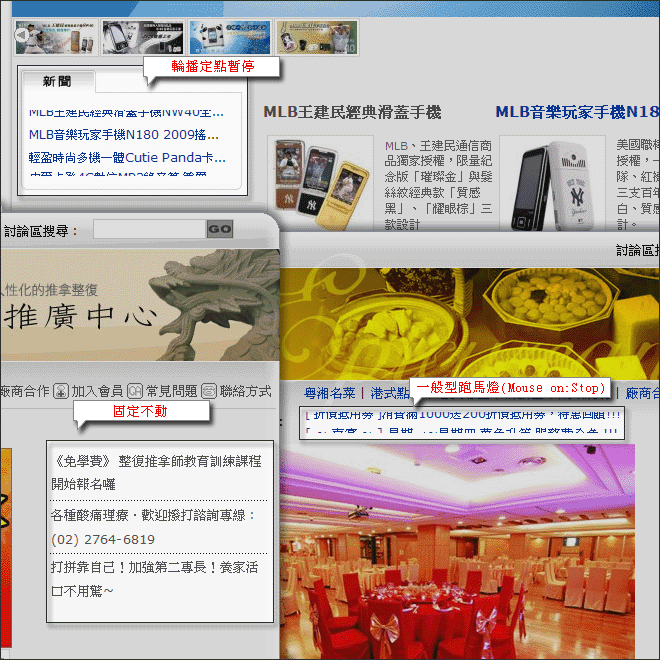The image size is (660, 660).
Task: Click the banquet hall photo
Action: (458, 552)
